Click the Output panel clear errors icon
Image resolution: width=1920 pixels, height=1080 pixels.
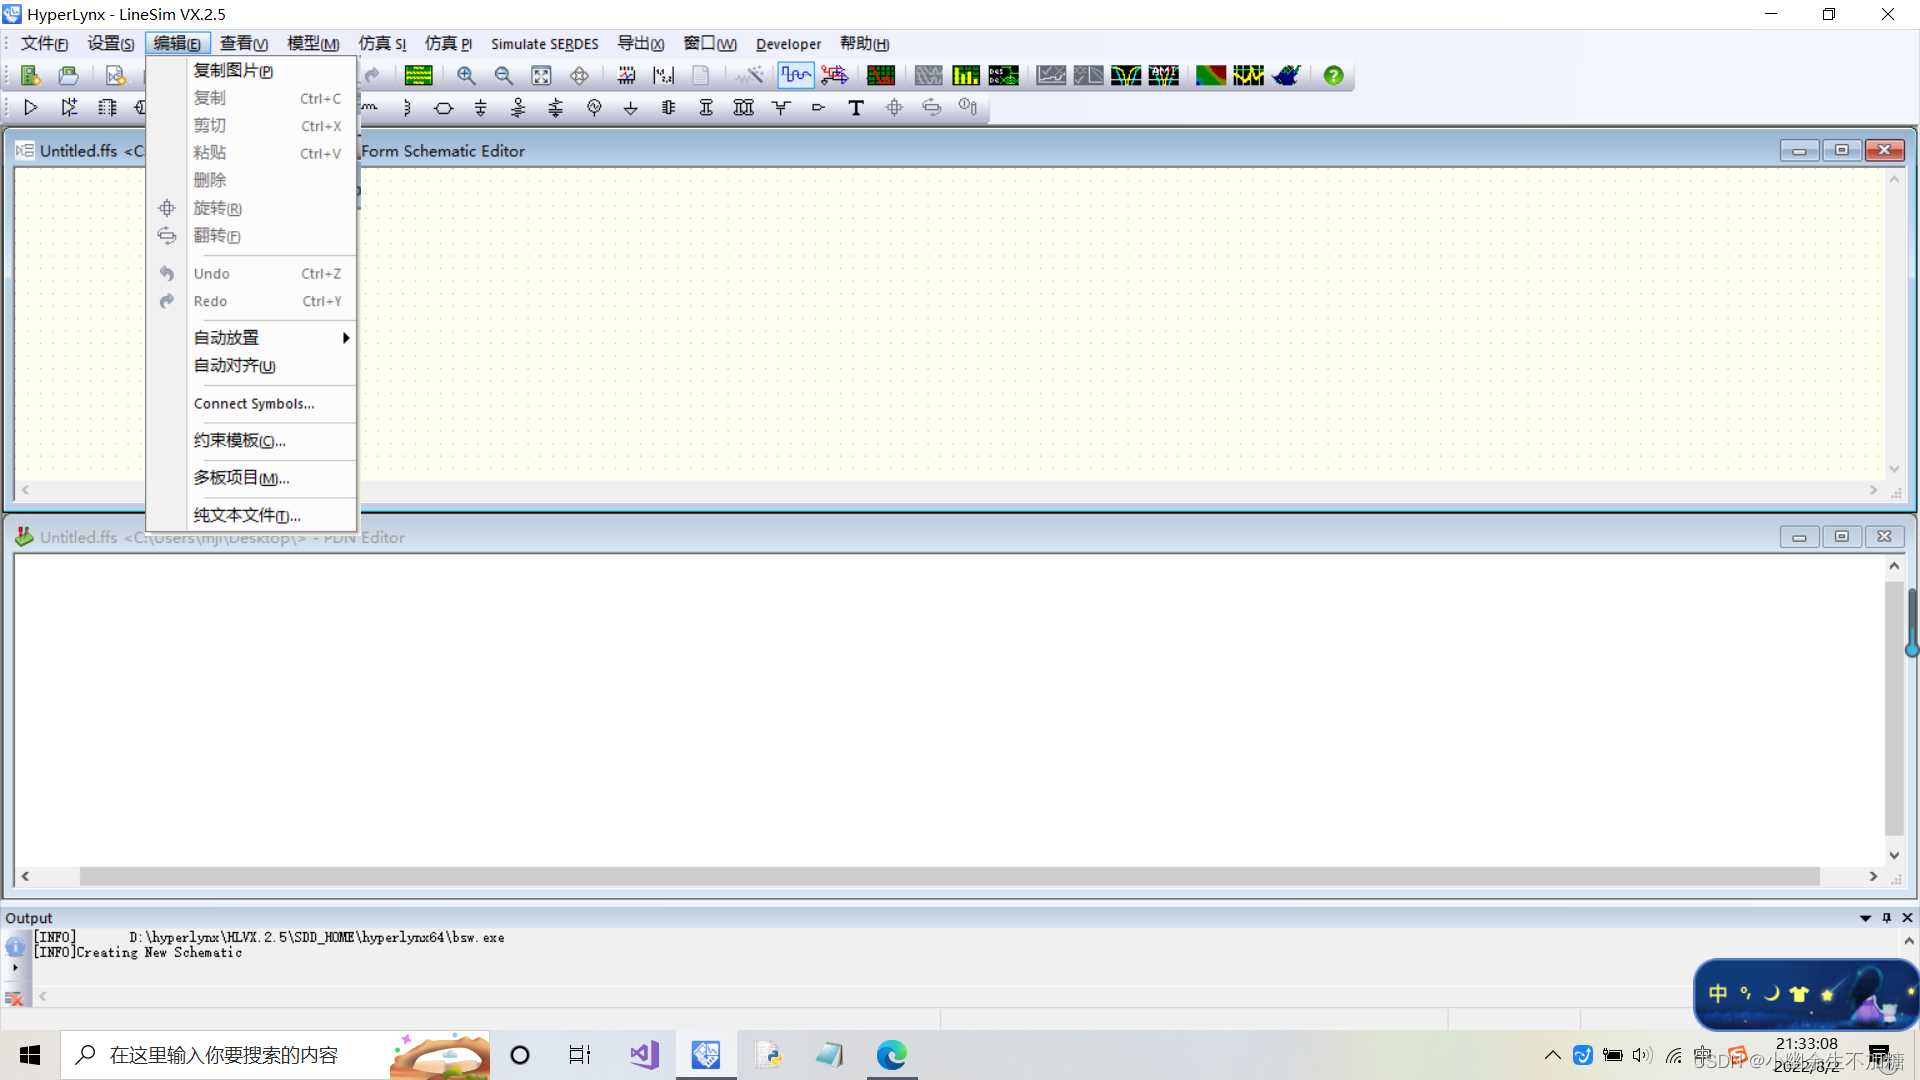pos(14,998)
